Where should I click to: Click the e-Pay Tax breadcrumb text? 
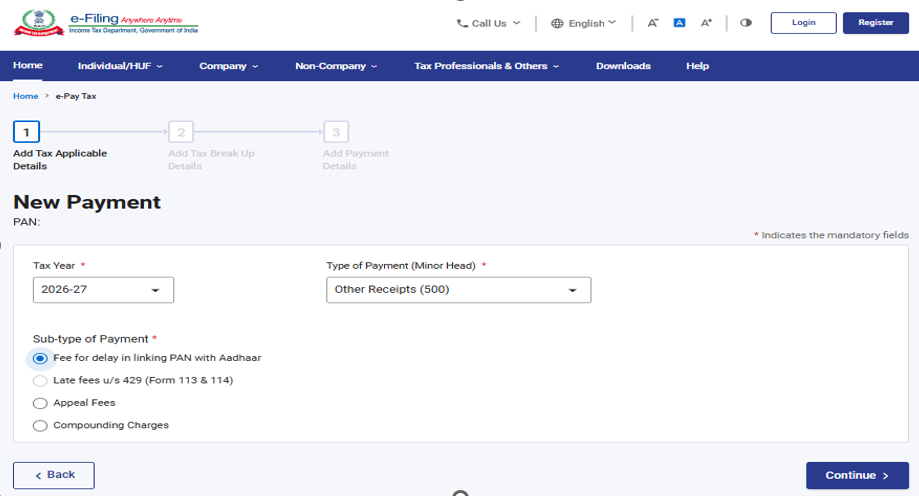coord(76,96)
